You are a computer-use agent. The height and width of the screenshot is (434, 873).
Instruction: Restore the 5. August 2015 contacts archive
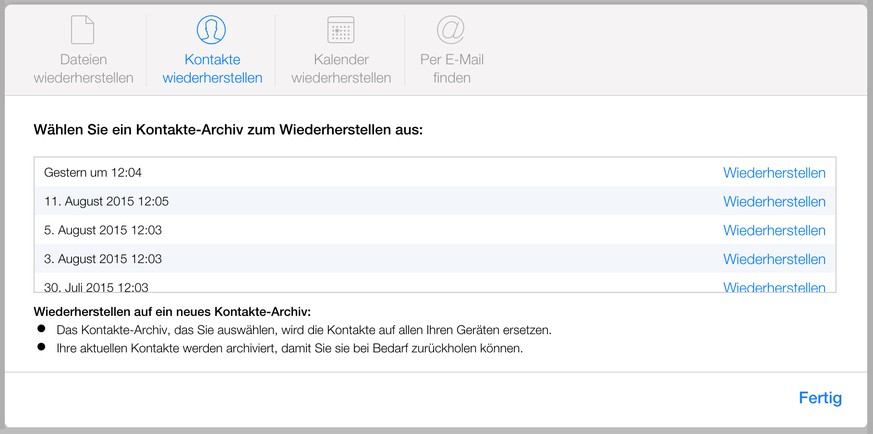point(774,231)
